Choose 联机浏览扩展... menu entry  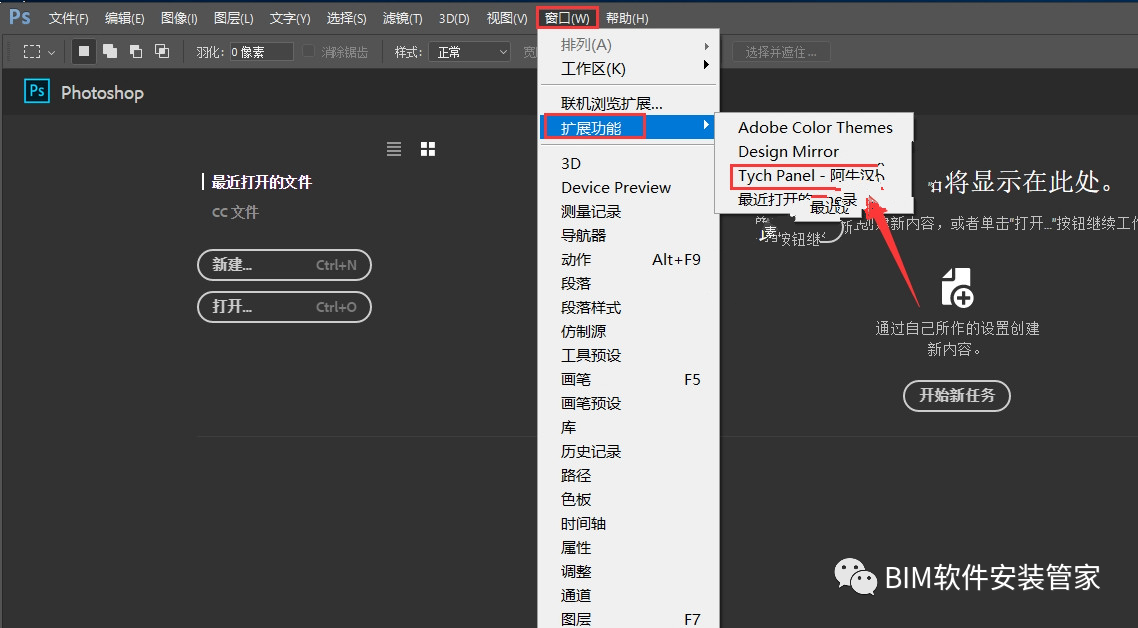tap(629, 104)
